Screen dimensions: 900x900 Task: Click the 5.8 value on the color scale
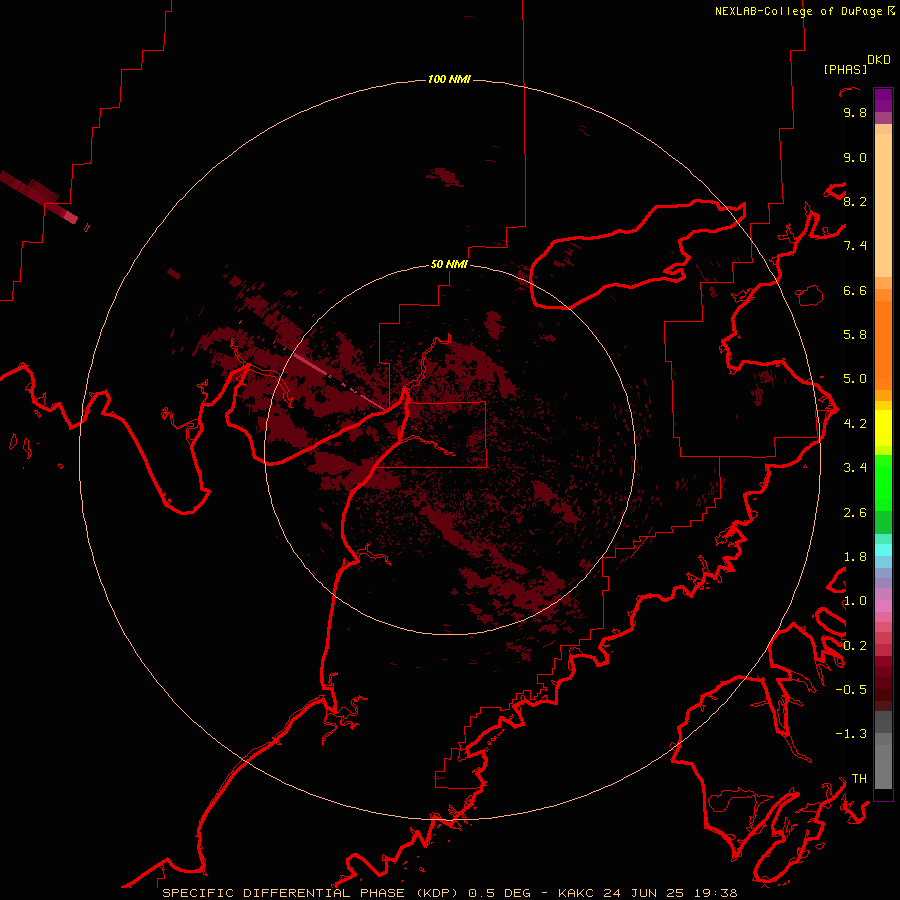(x=855, y=335)
